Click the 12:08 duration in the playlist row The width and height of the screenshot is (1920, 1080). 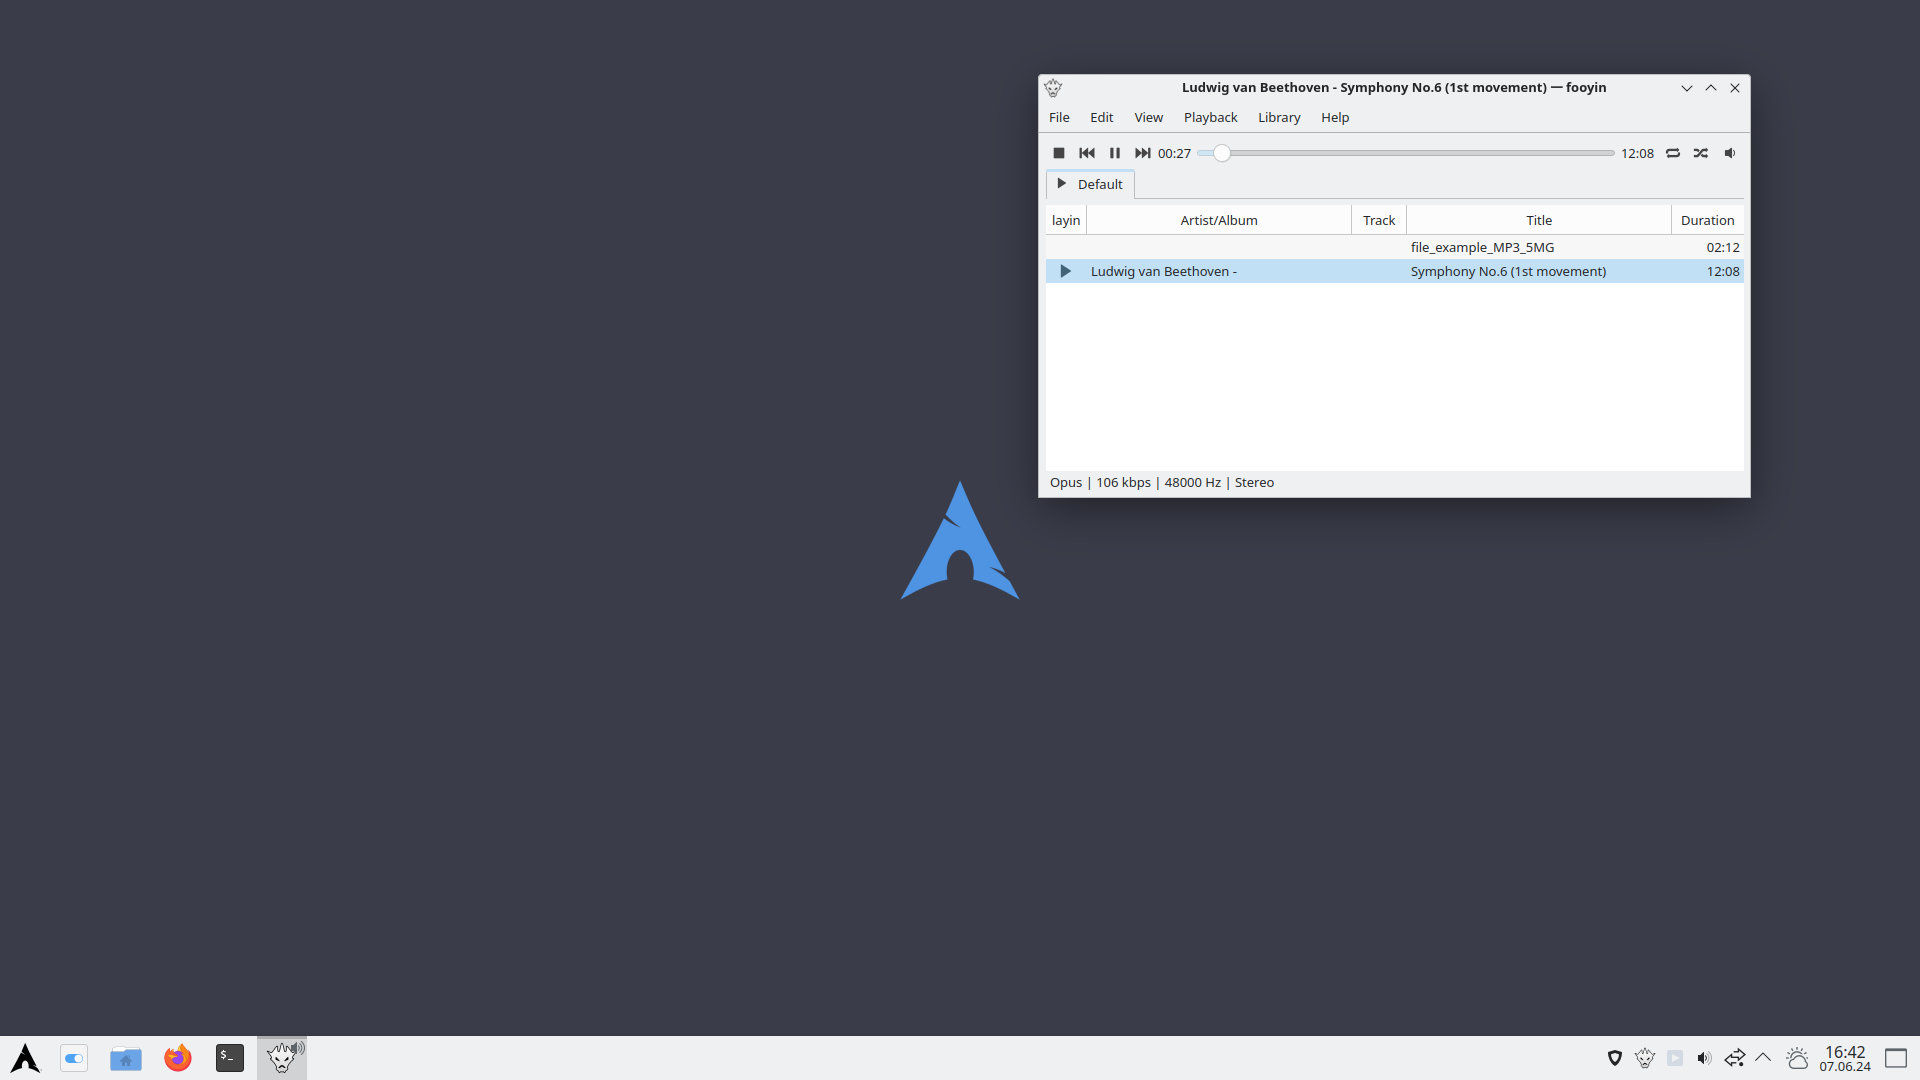coord(1722,271)
